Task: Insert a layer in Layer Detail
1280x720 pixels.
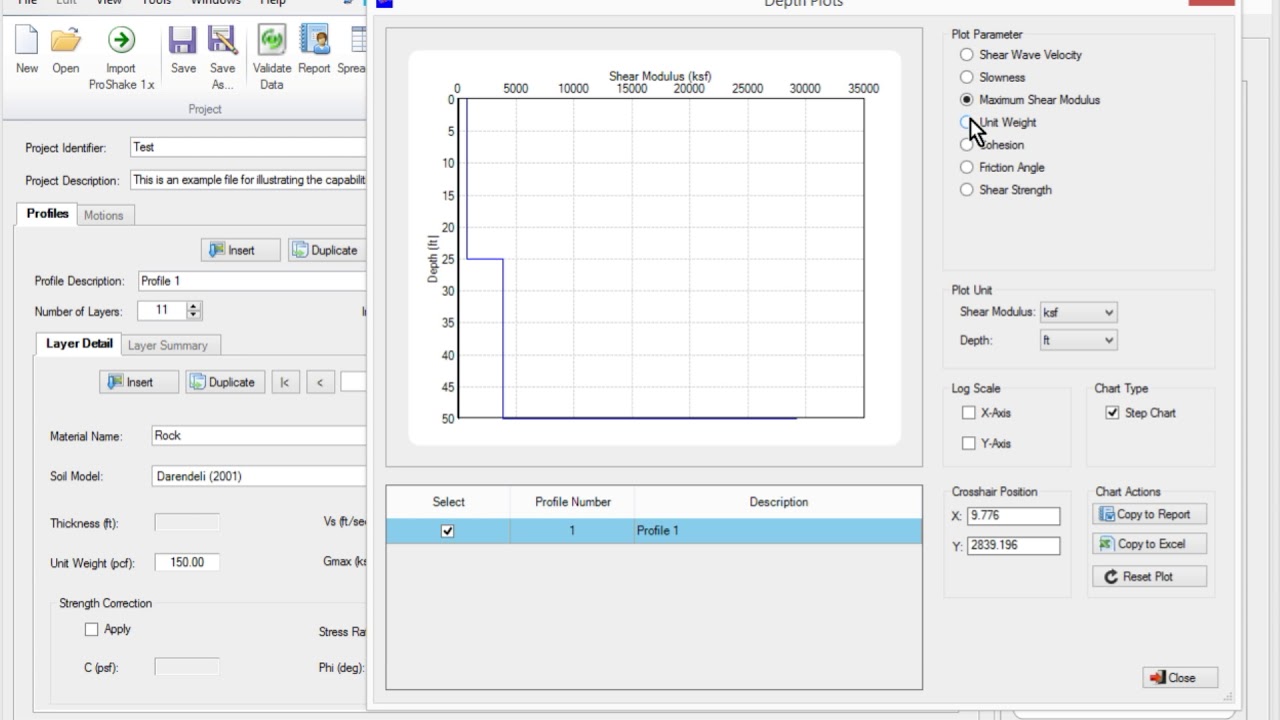Action: 139,382
